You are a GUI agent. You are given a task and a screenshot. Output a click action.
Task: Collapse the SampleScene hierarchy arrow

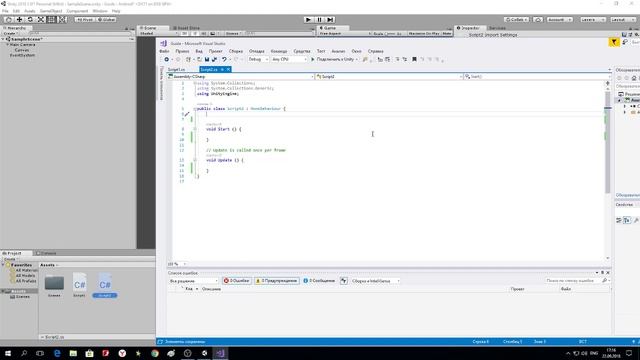[3, 39]
